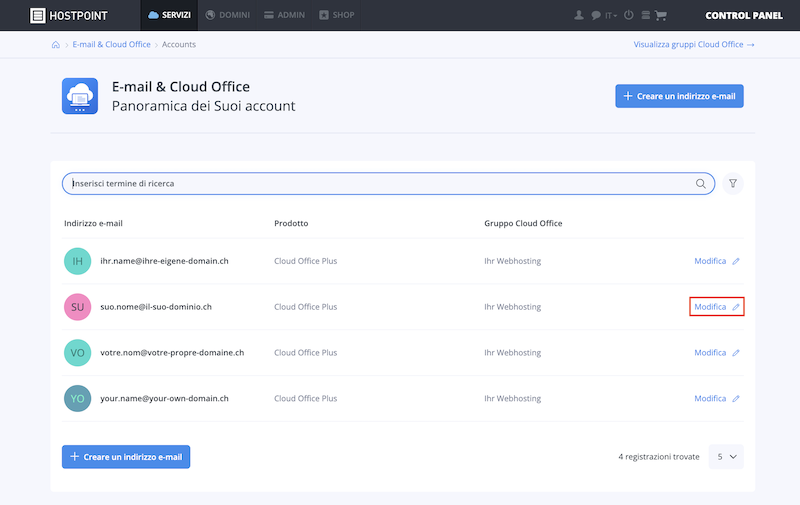Switch to the SERVIZI menu
800x505 pixels.
click(169, 15)
